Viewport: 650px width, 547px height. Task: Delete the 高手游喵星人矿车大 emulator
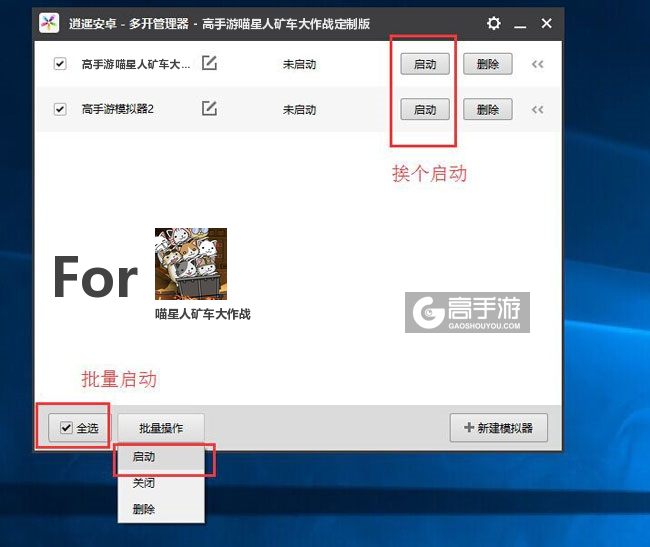(x=488, y=64)
